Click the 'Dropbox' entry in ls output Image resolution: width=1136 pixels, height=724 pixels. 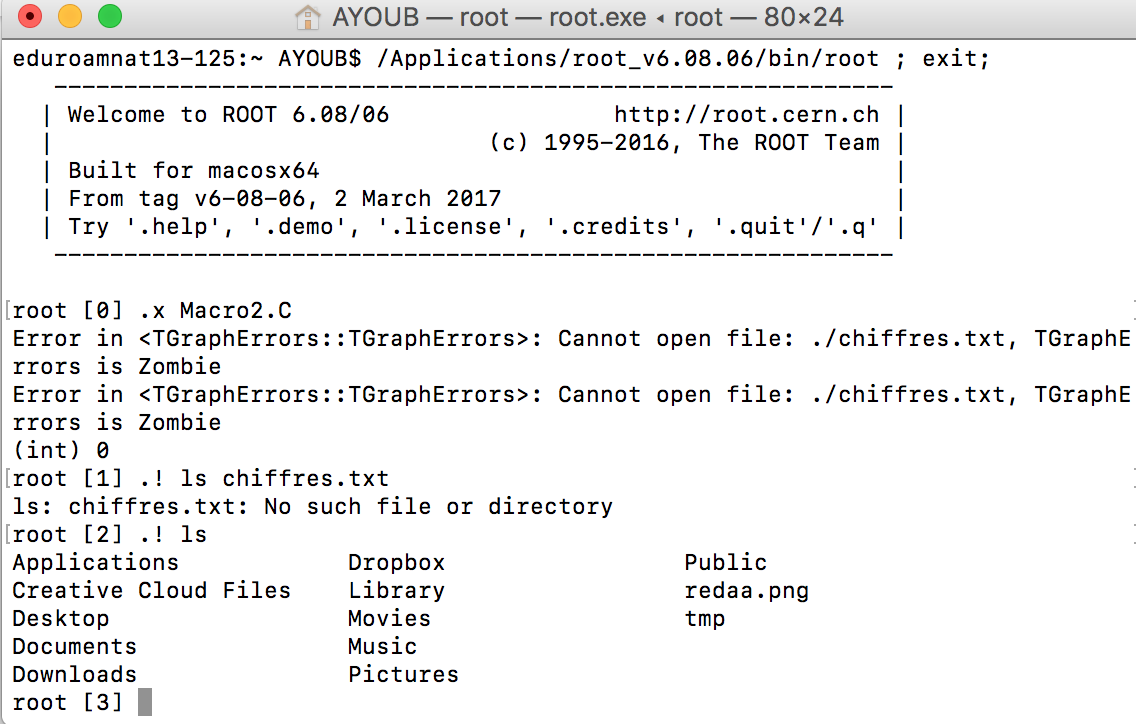(x=396, y=563)
